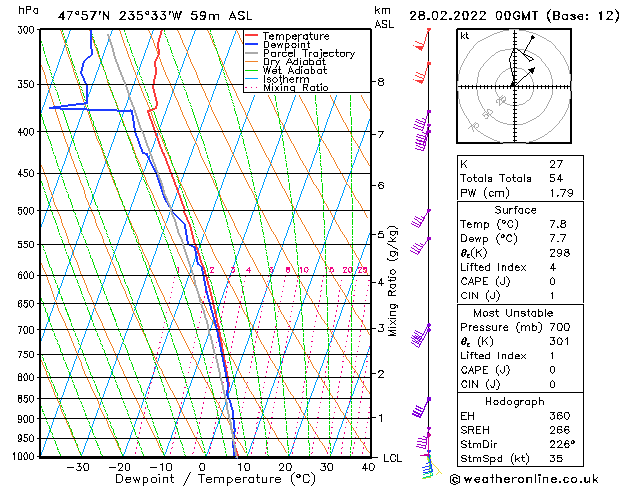Click the red Temperature line sample in legend
Viewport: 629px width, 486px height.
pos(252,36)
